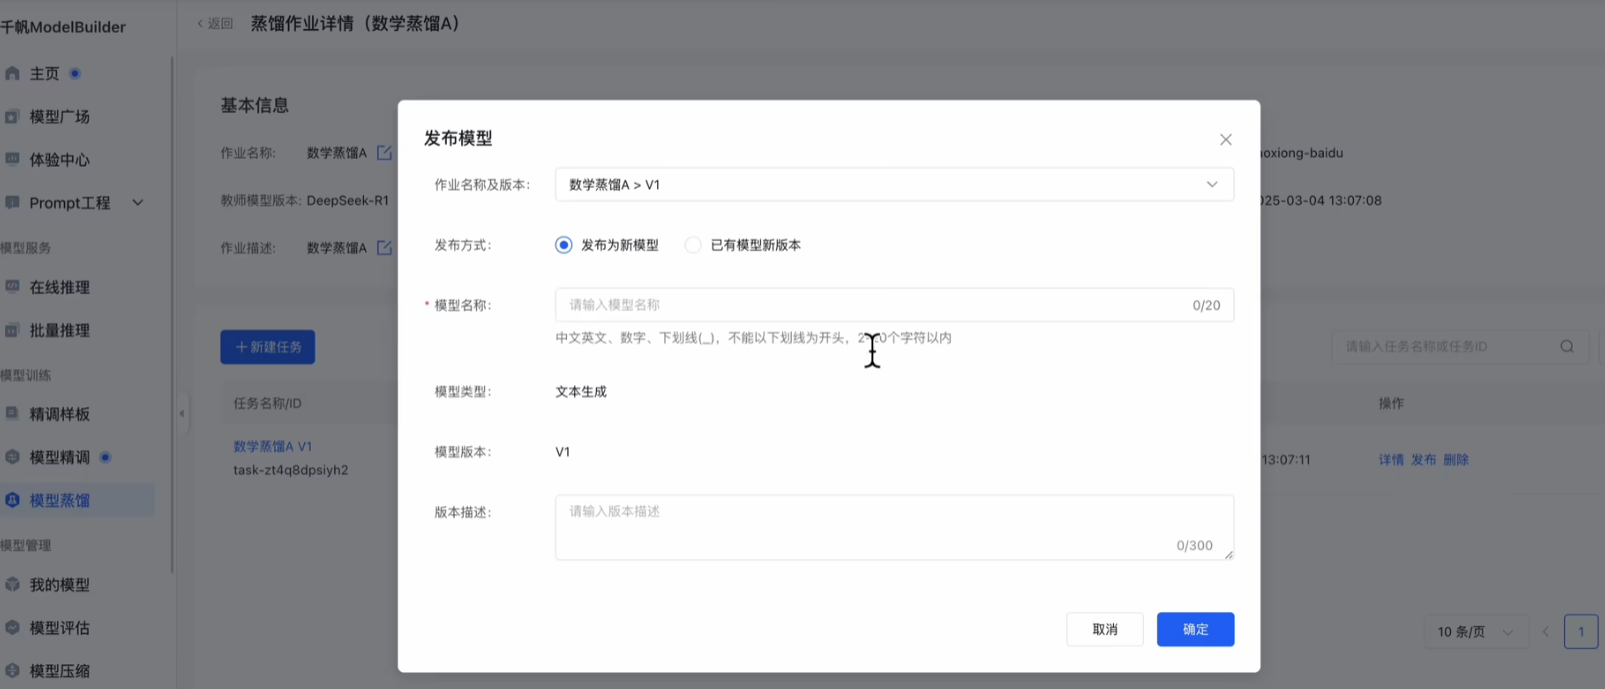Close the 发布模型 dialog with X

click(1225, 139)
